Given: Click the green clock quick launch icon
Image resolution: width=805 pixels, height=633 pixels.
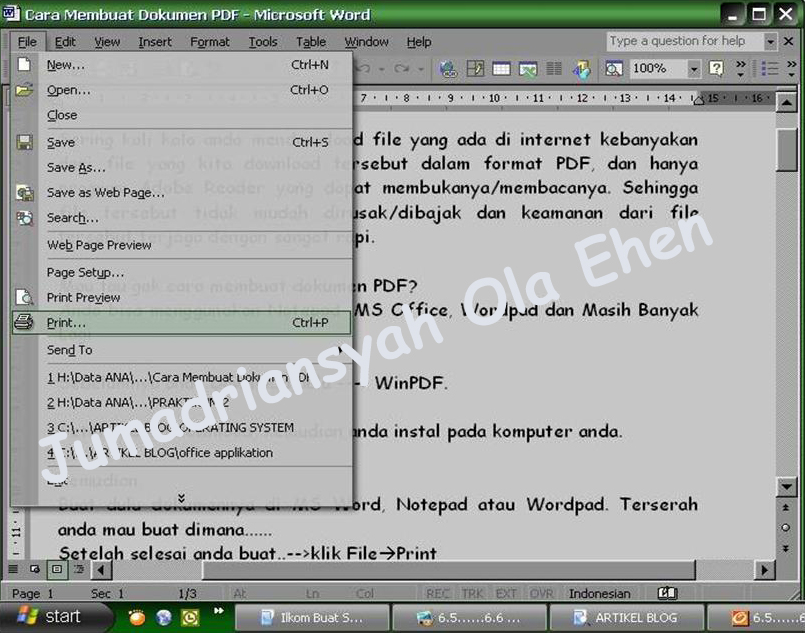Looking at the screenshot, I should point(190,618).
